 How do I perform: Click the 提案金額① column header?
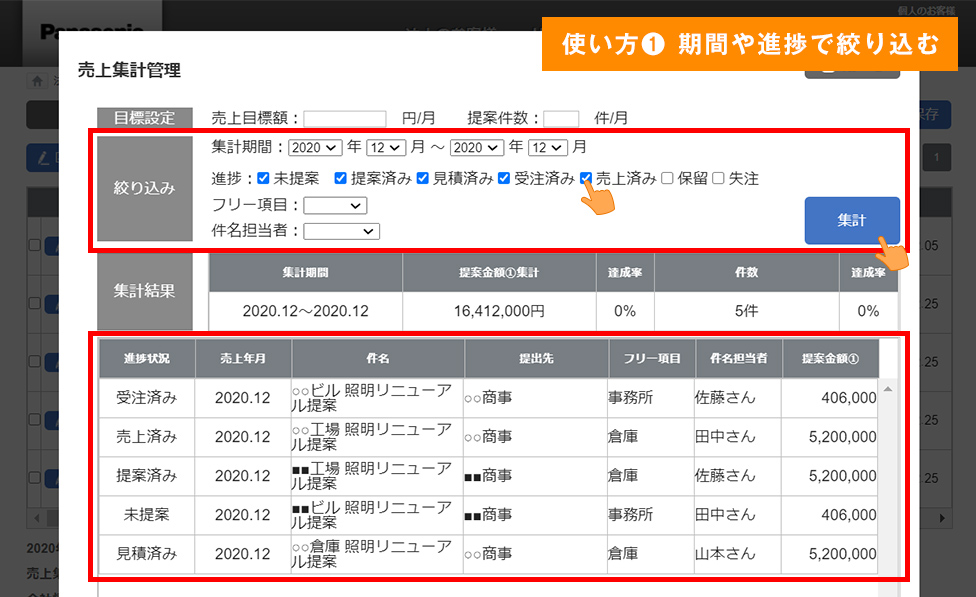tap(825, 358)
